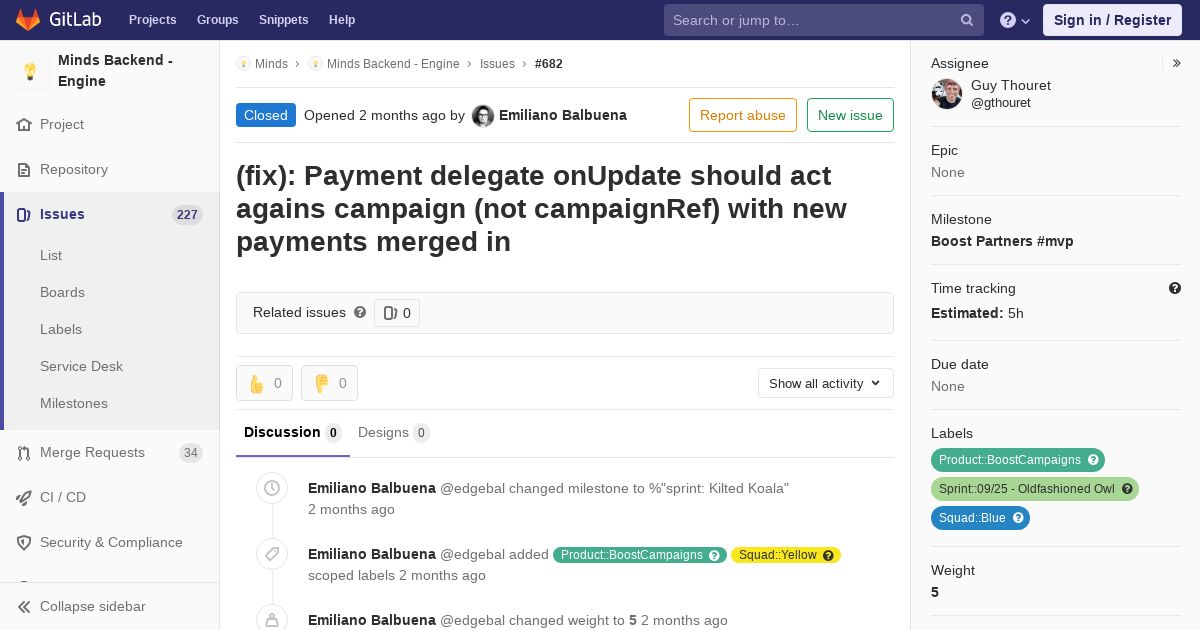Click the Closed status badge
This screenshot has width=1200, height=630.
(x=266, y=115)
